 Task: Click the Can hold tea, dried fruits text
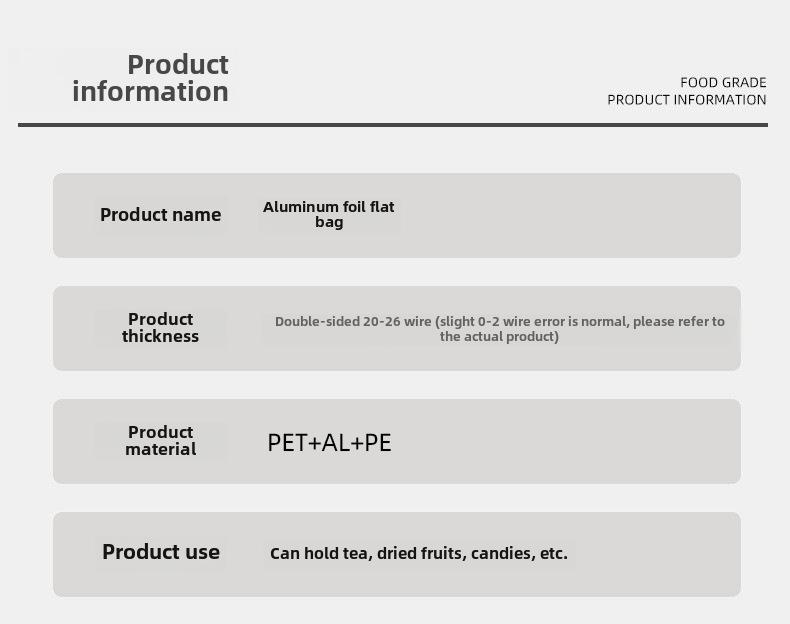click(419, 553)
